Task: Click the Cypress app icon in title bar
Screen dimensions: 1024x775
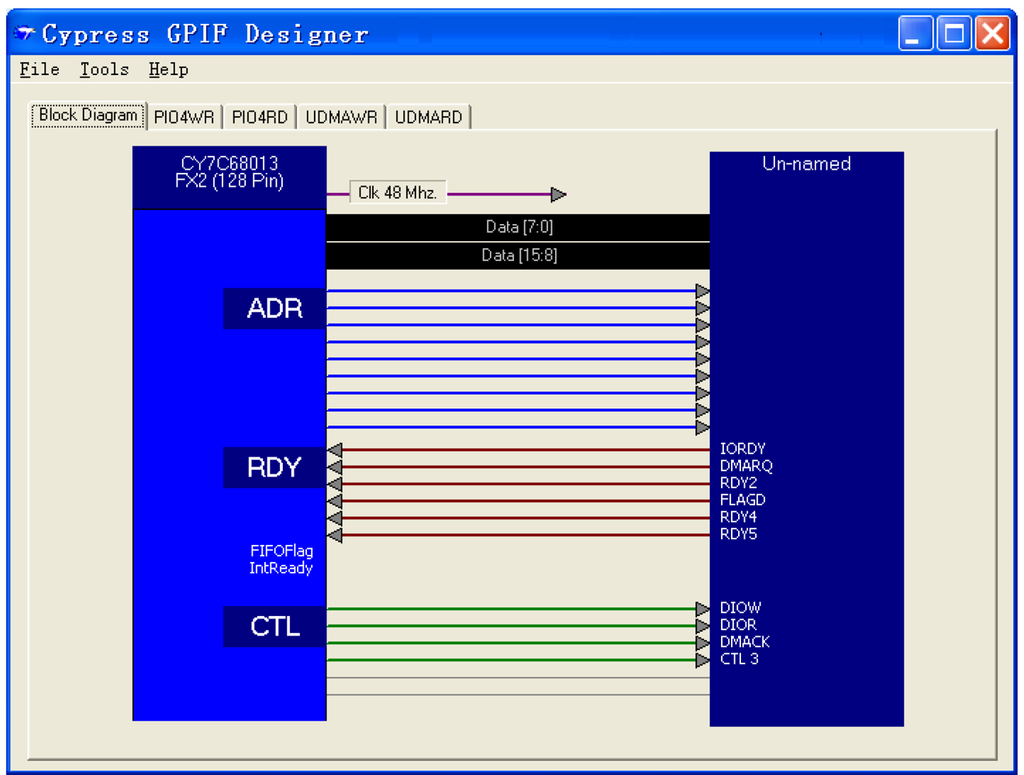Action: click(x=25, y=34)
